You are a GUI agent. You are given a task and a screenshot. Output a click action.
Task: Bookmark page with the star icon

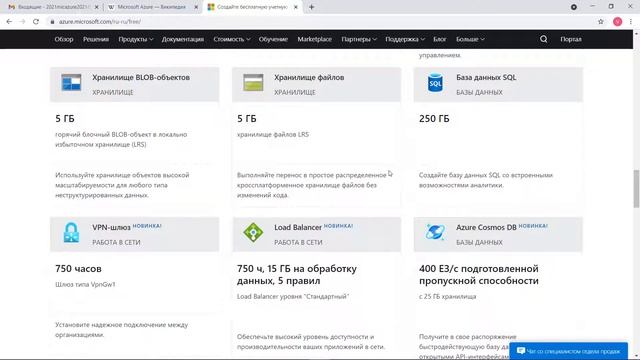coord(601,22)
